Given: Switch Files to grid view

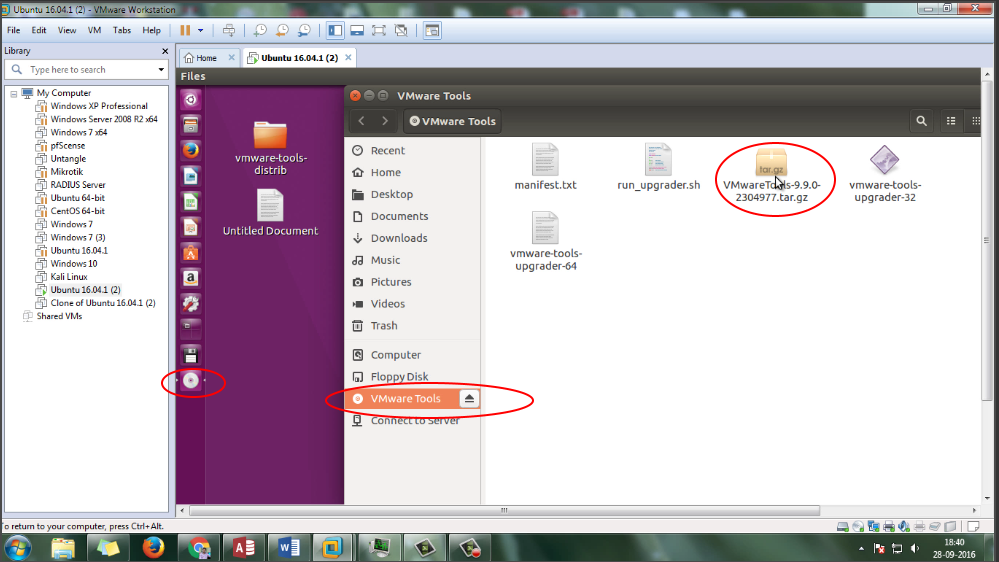Looking at the screenshot, I should 975,121.
